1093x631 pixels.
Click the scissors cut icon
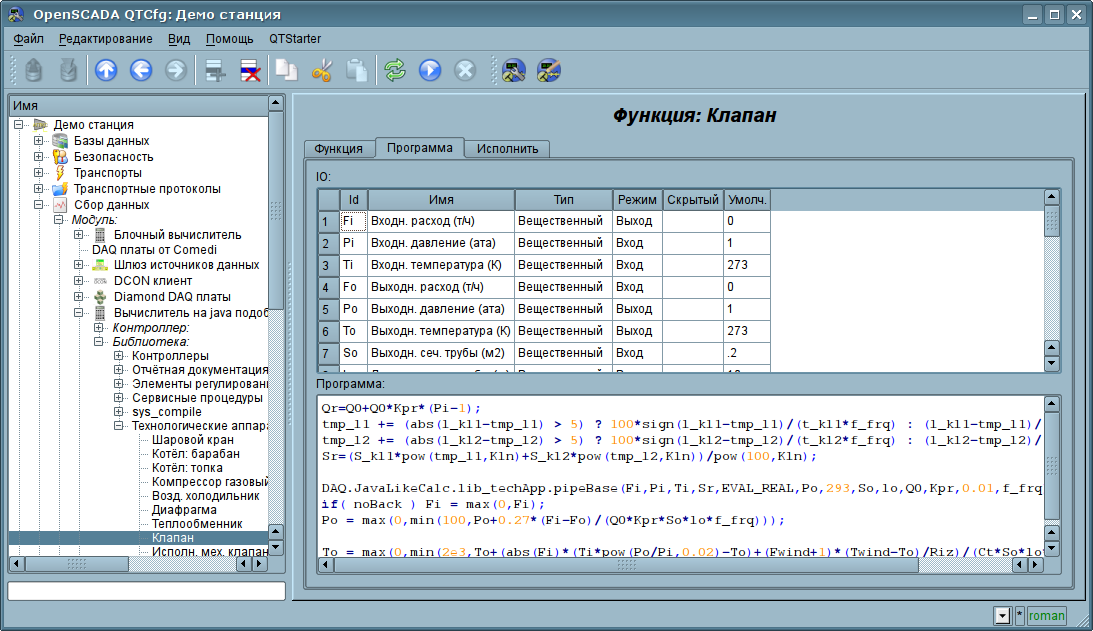[322, 70]
